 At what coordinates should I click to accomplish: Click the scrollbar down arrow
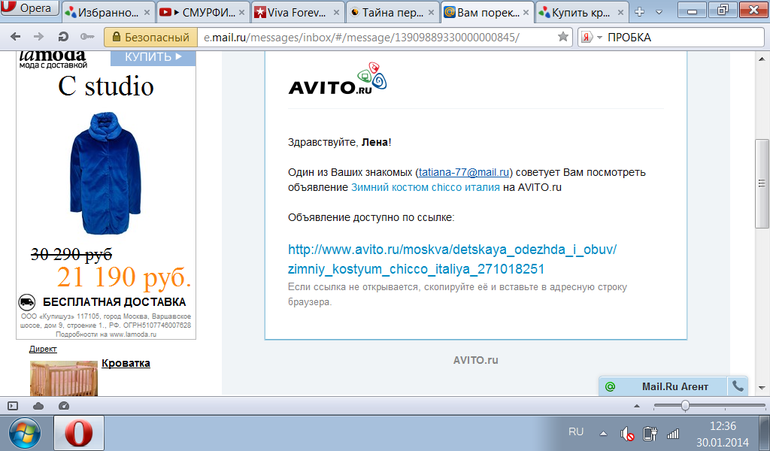coord(762,387)
